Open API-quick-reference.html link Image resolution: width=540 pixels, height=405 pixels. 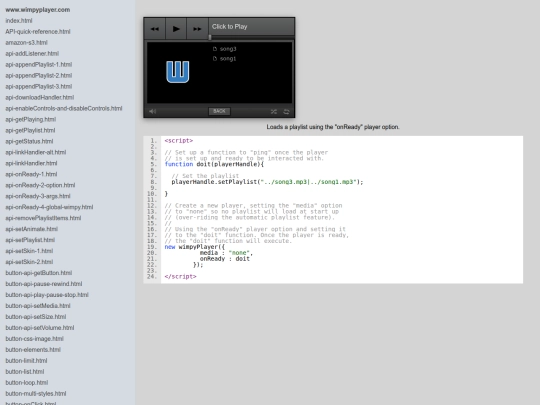(38, 32)
